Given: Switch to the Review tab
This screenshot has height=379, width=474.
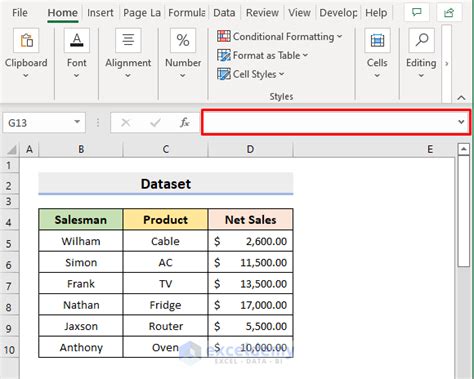Looking at the screenshot, I should pos(262,13).
